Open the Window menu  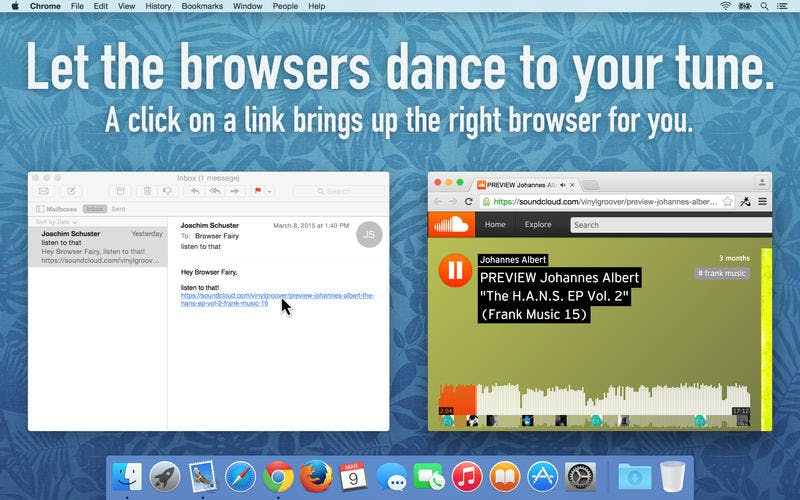[x=247, y=6]
